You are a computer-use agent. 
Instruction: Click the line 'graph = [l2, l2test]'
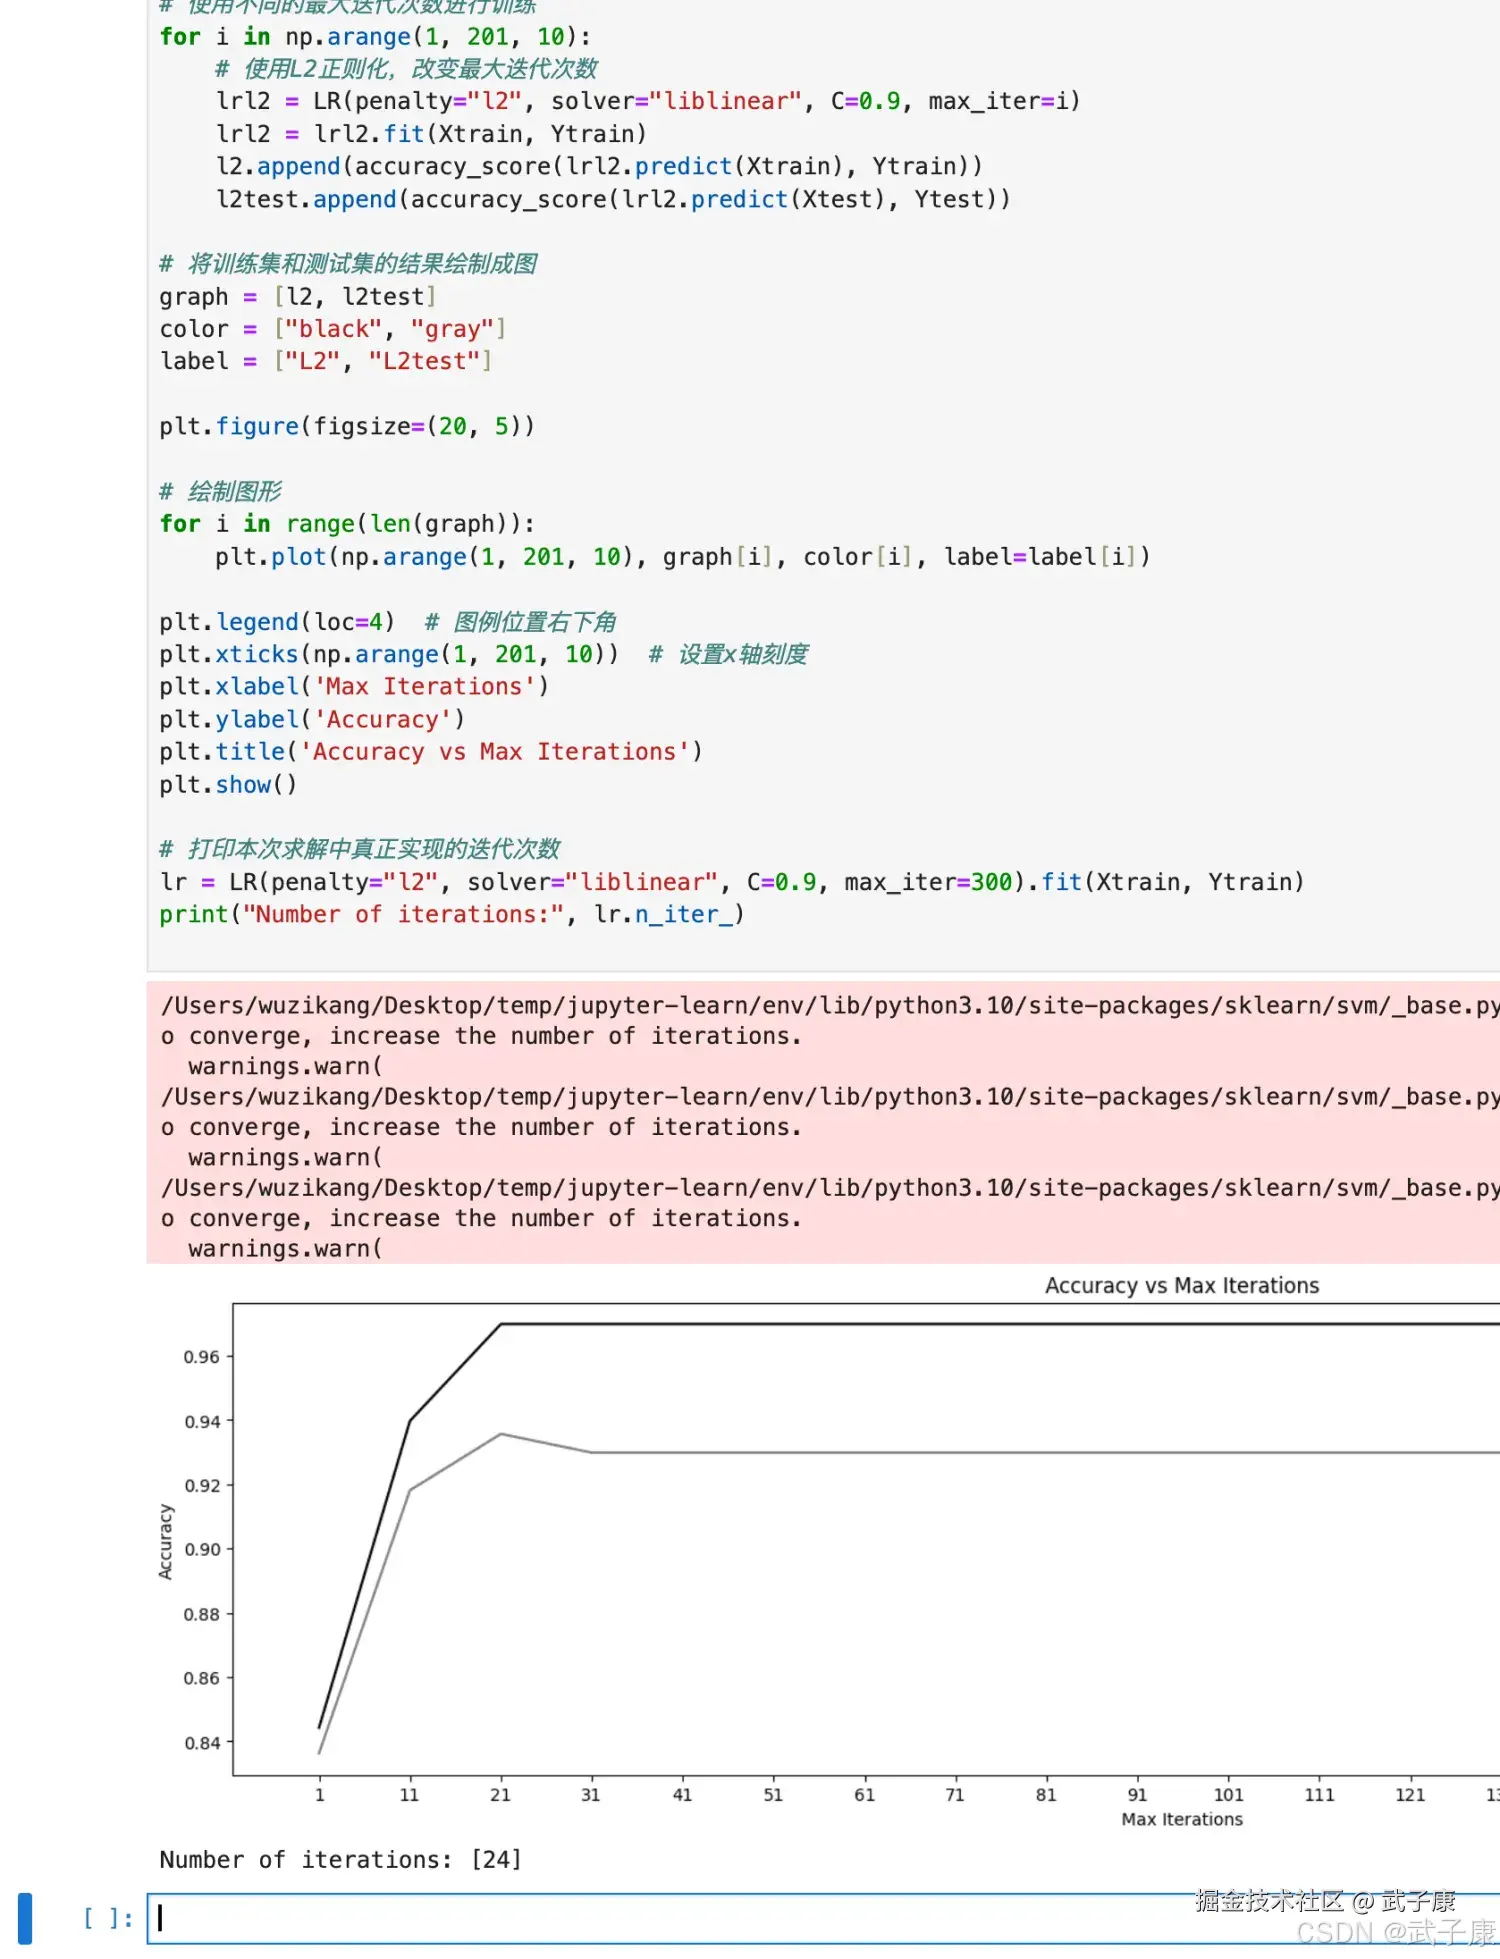[298, 296]
